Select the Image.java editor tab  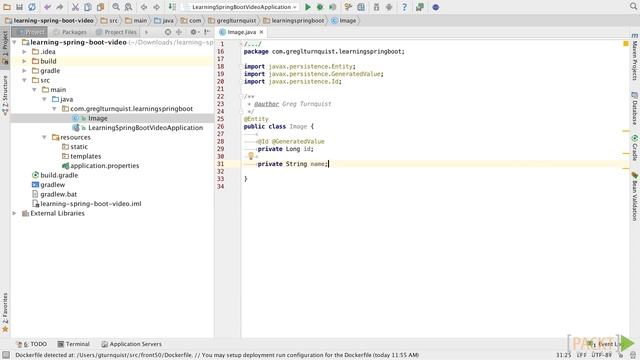click(242, 32)
